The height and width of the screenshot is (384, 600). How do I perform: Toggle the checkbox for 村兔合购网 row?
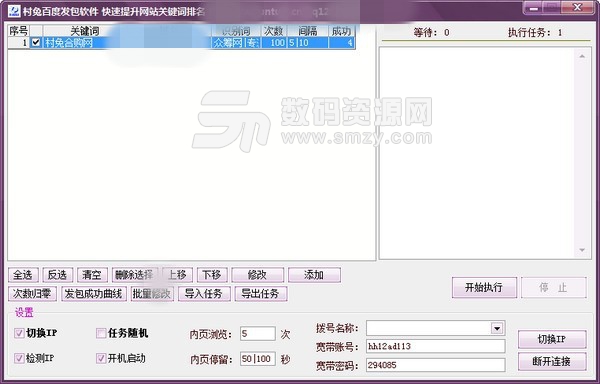tap(36, 42)
